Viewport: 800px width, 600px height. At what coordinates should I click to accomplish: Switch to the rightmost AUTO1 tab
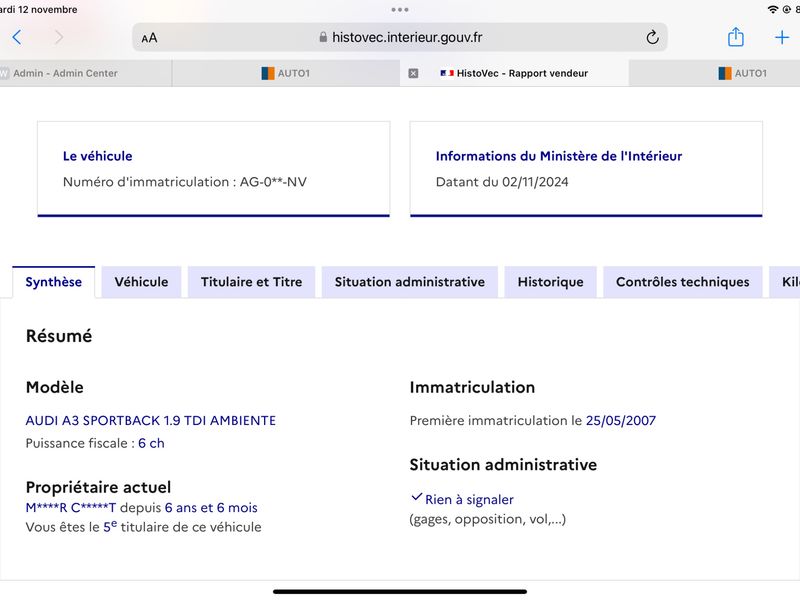[714, 73]
